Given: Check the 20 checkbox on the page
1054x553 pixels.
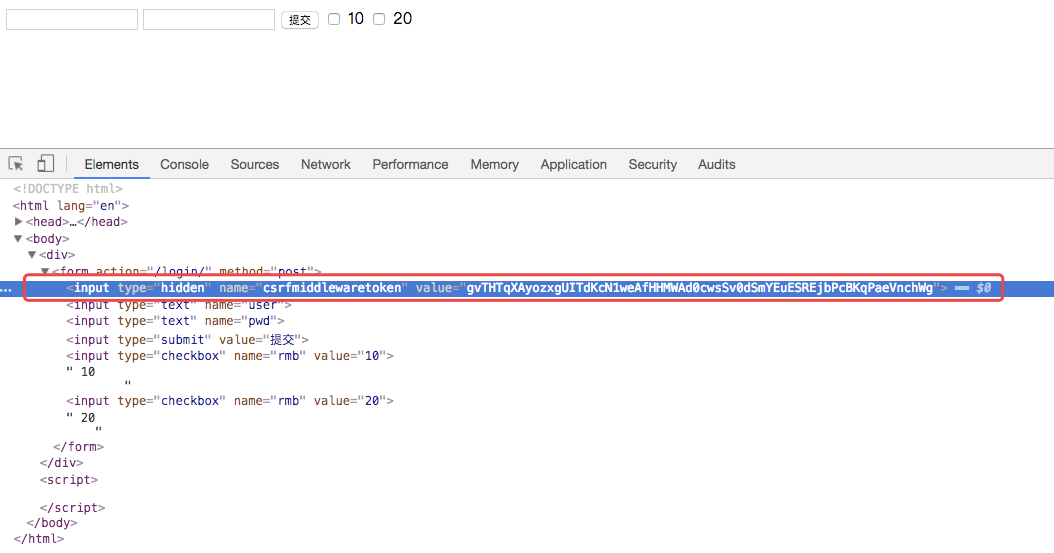Looking at the screenshot, I should (x=379, y=19).
